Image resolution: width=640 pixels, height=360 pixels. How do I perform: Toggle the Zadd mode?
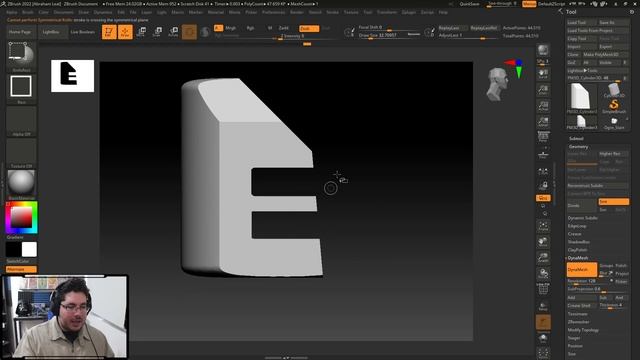pyautogui.click(x=283, y=28)
